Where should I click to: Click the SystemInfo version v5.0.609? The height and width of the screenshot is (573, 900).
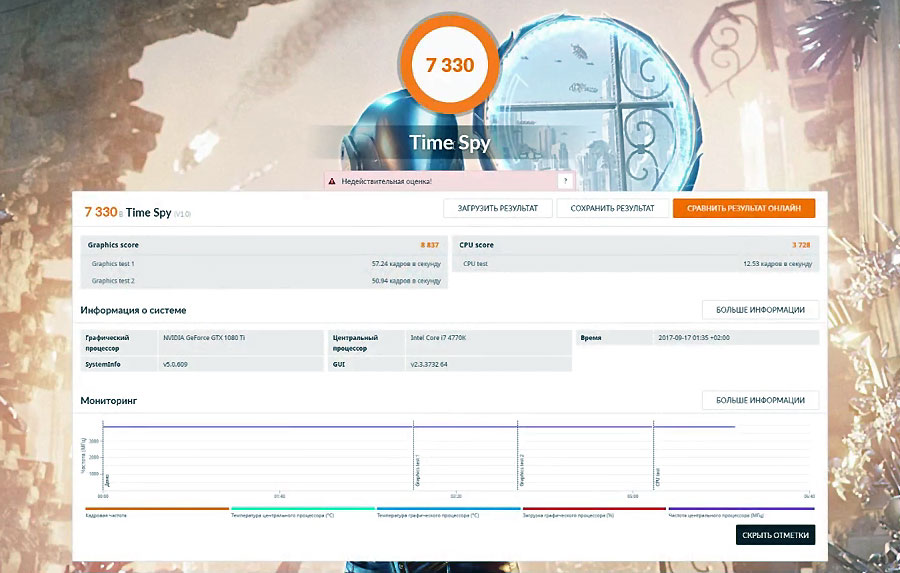[175, 364]
